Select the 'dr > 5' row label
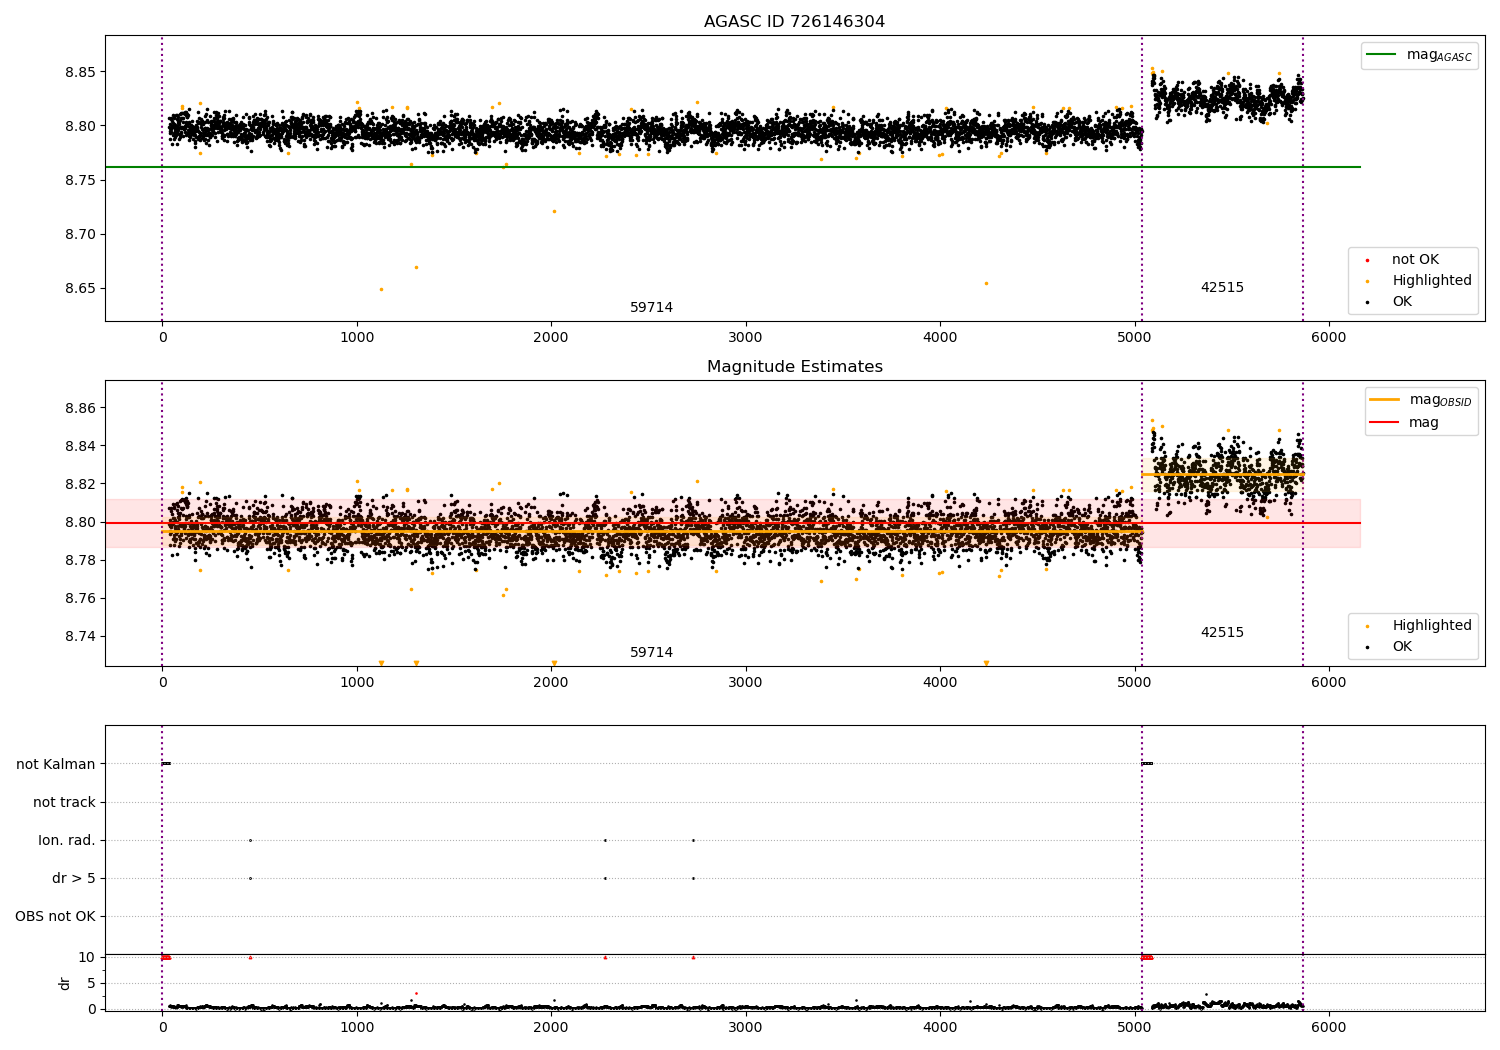 point(74,879)
